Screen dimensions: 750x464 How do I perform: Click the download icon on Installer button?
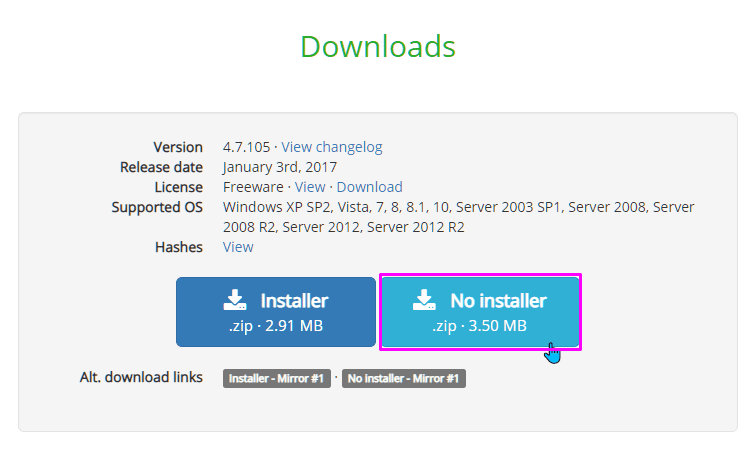(235, 300)
